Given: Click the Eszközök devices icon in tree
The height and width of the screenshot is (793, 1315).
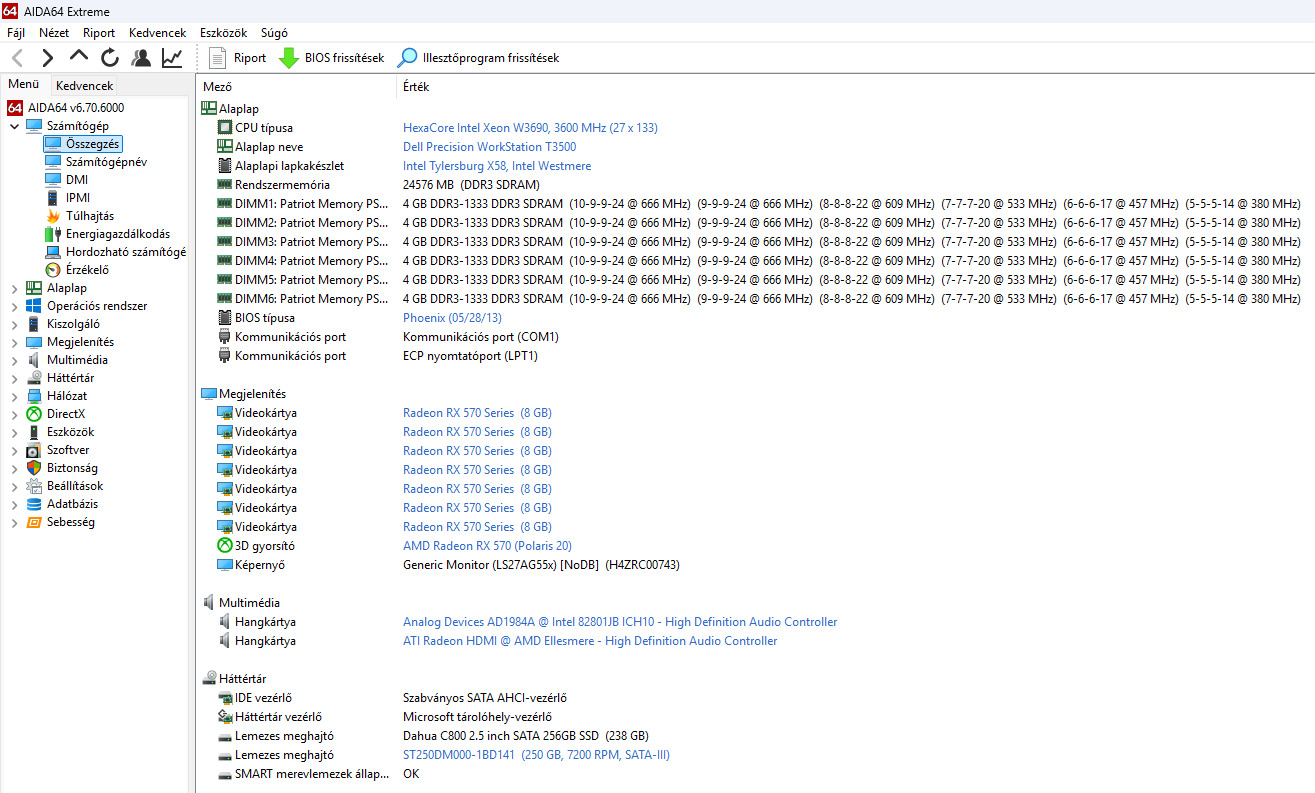Looking at the screenshot, I should point(34,432).
